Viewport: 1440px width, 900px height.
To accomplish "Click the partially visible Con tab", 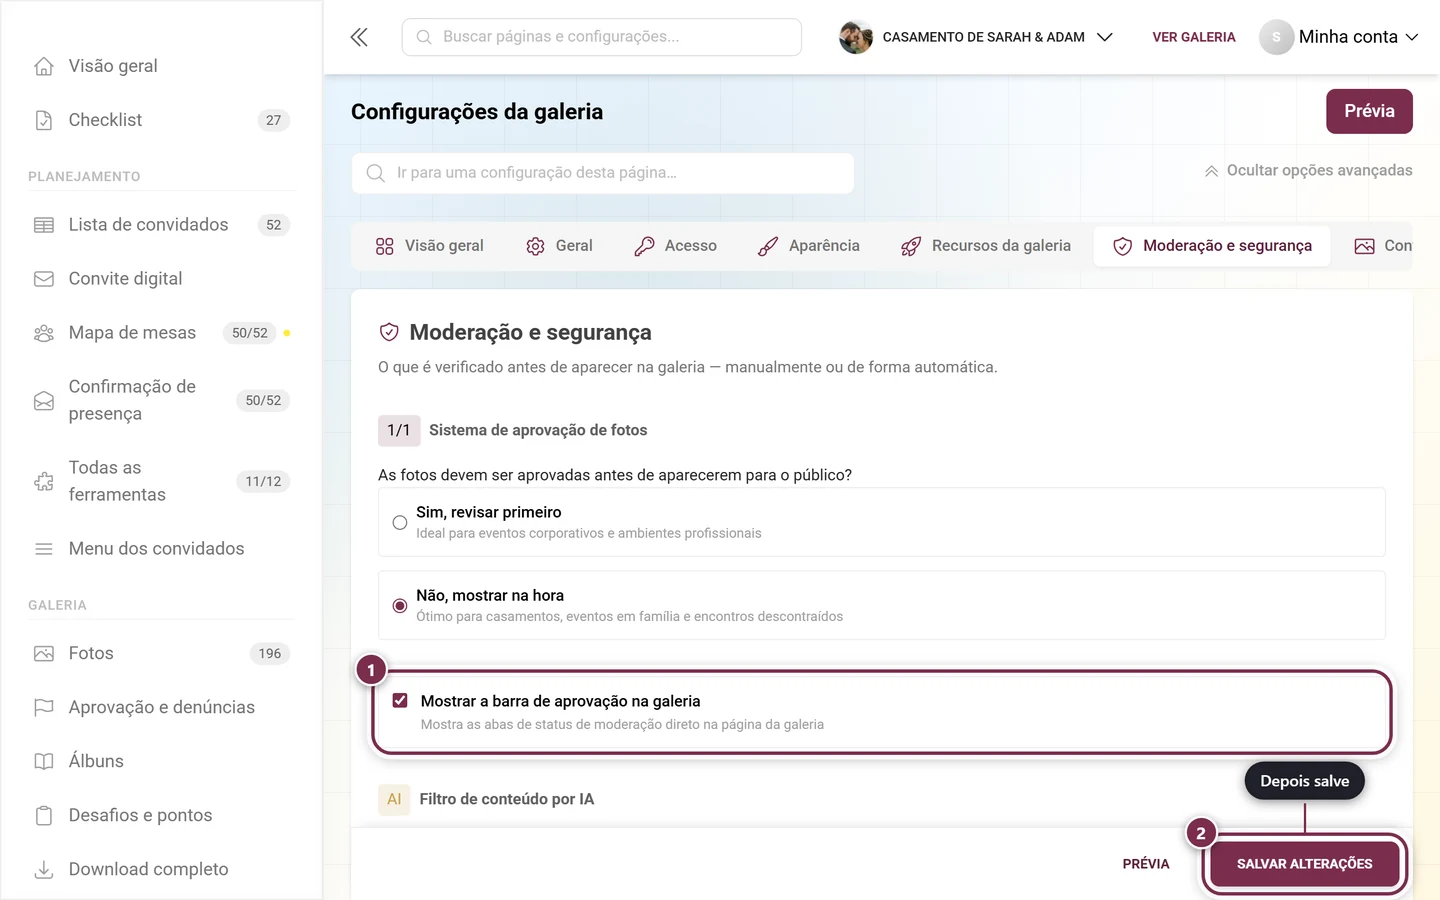I will click(1383, 246).
